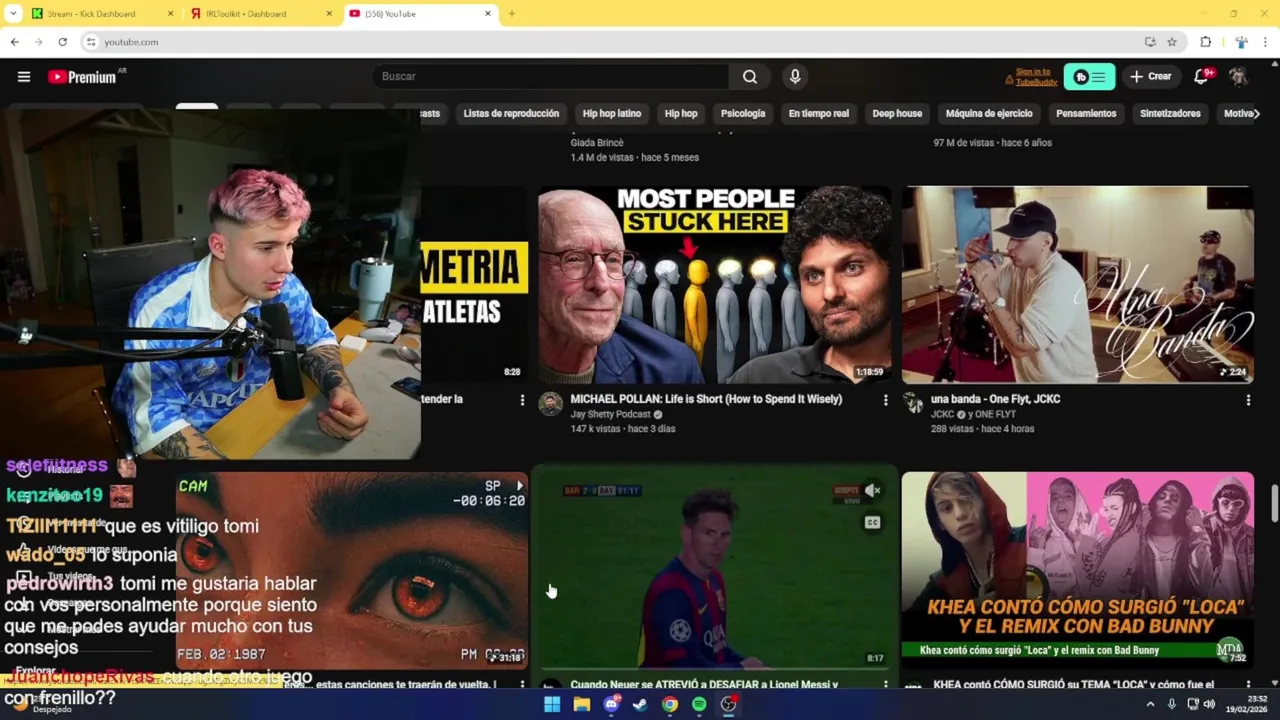1280x720 pixels.
Task: Play the Una Banda studio thumbnail
Action: point(1077,285)
